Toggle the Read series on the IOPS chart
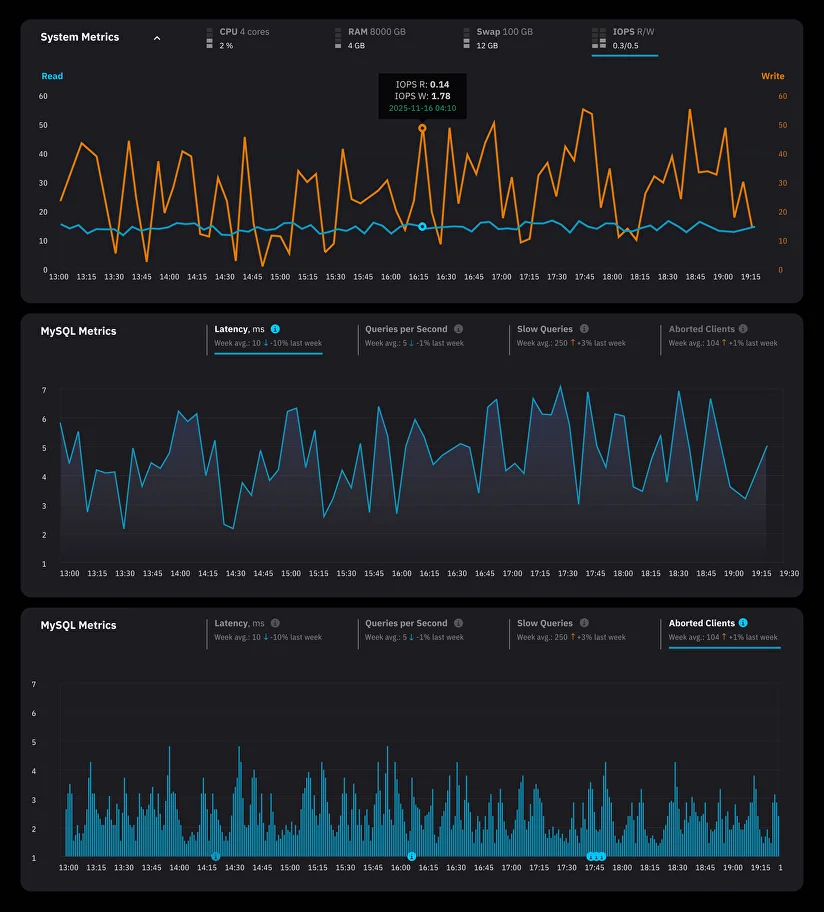 52,76
